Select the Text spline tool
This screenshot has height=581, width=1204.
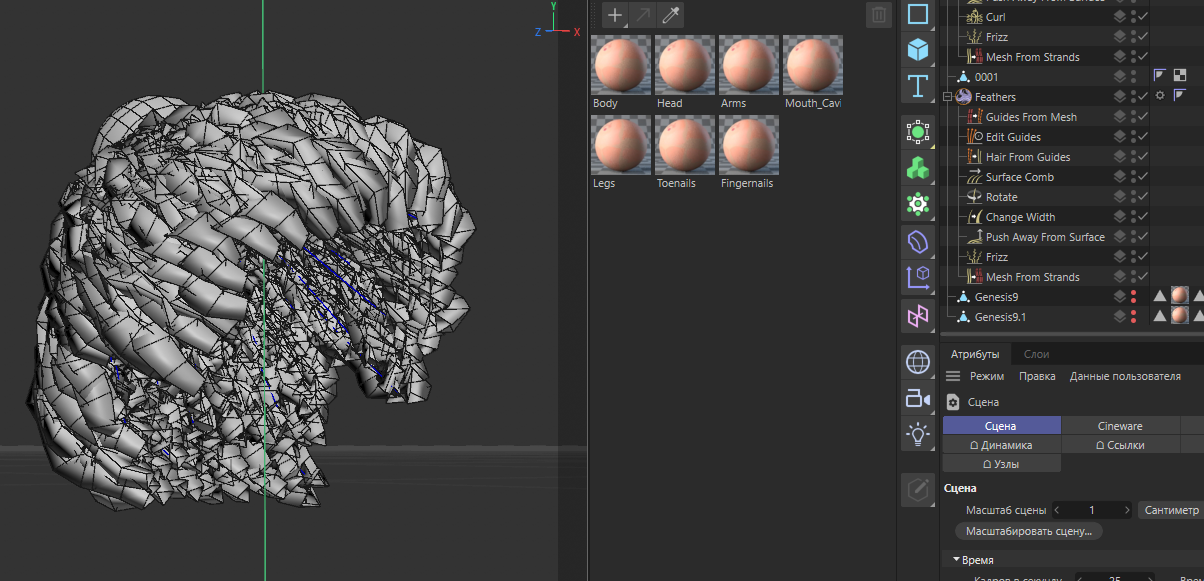(917, 84)
